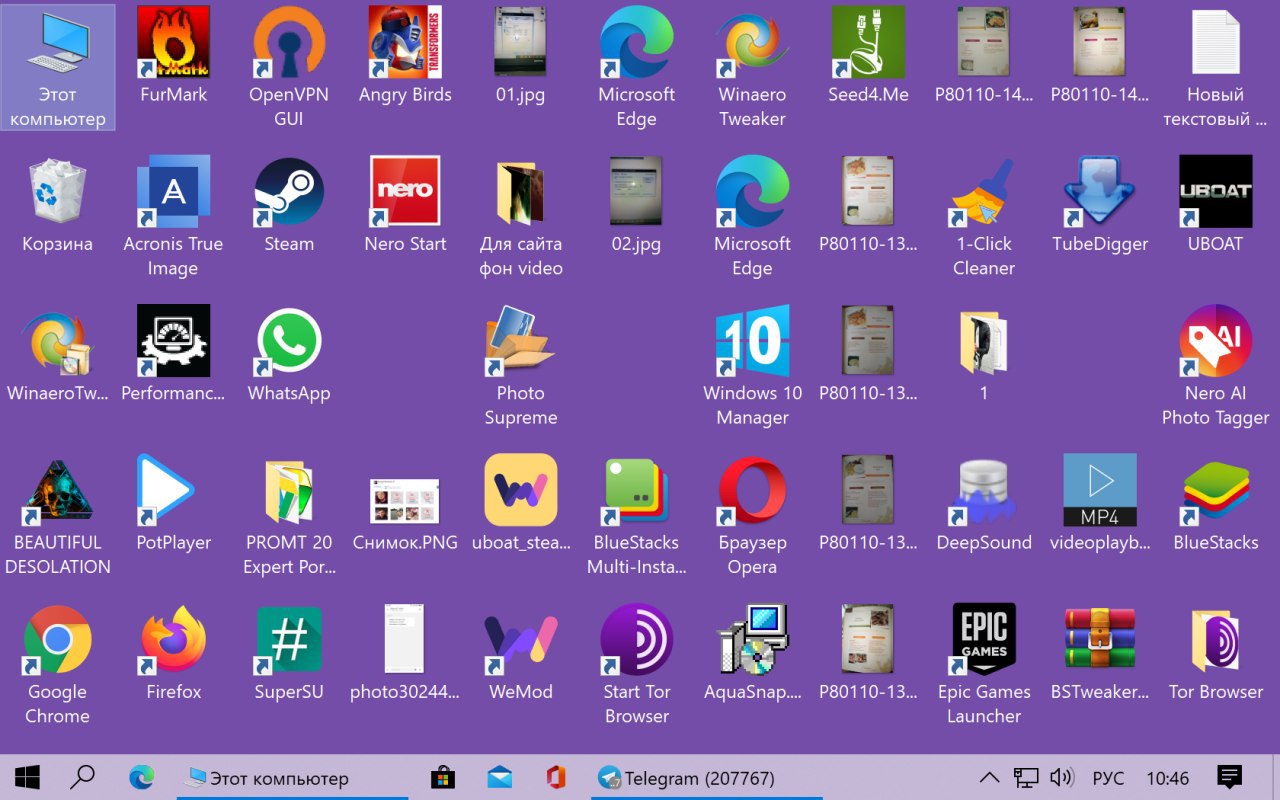Screen dimensions: 1280x800
Task: Open Корзина recycle bin icon
Action: pyautogui.click(x=57, y=192)
